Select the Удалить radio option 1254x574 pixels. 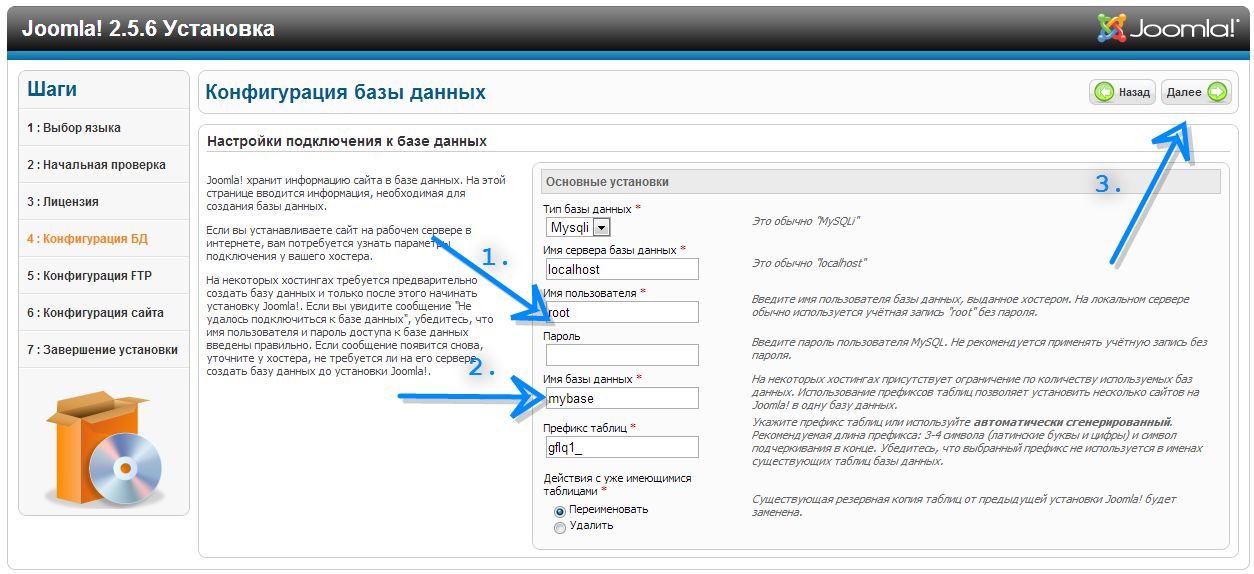[x=559, y=527]
